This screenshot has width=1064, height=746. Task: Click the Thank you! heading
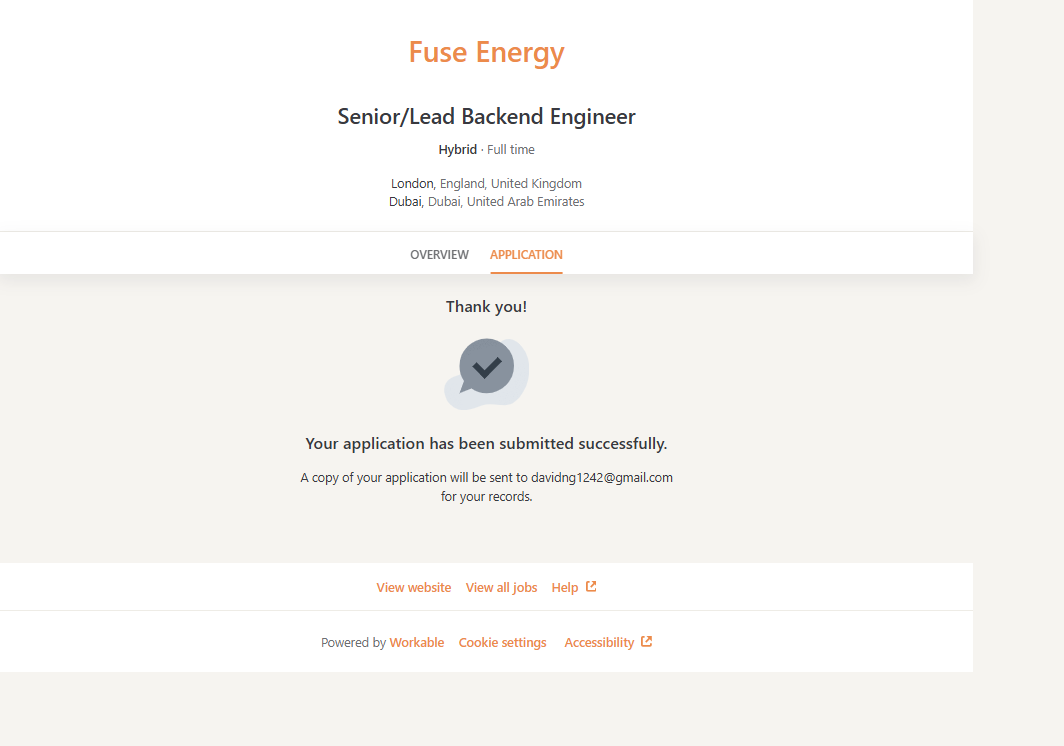486,307
